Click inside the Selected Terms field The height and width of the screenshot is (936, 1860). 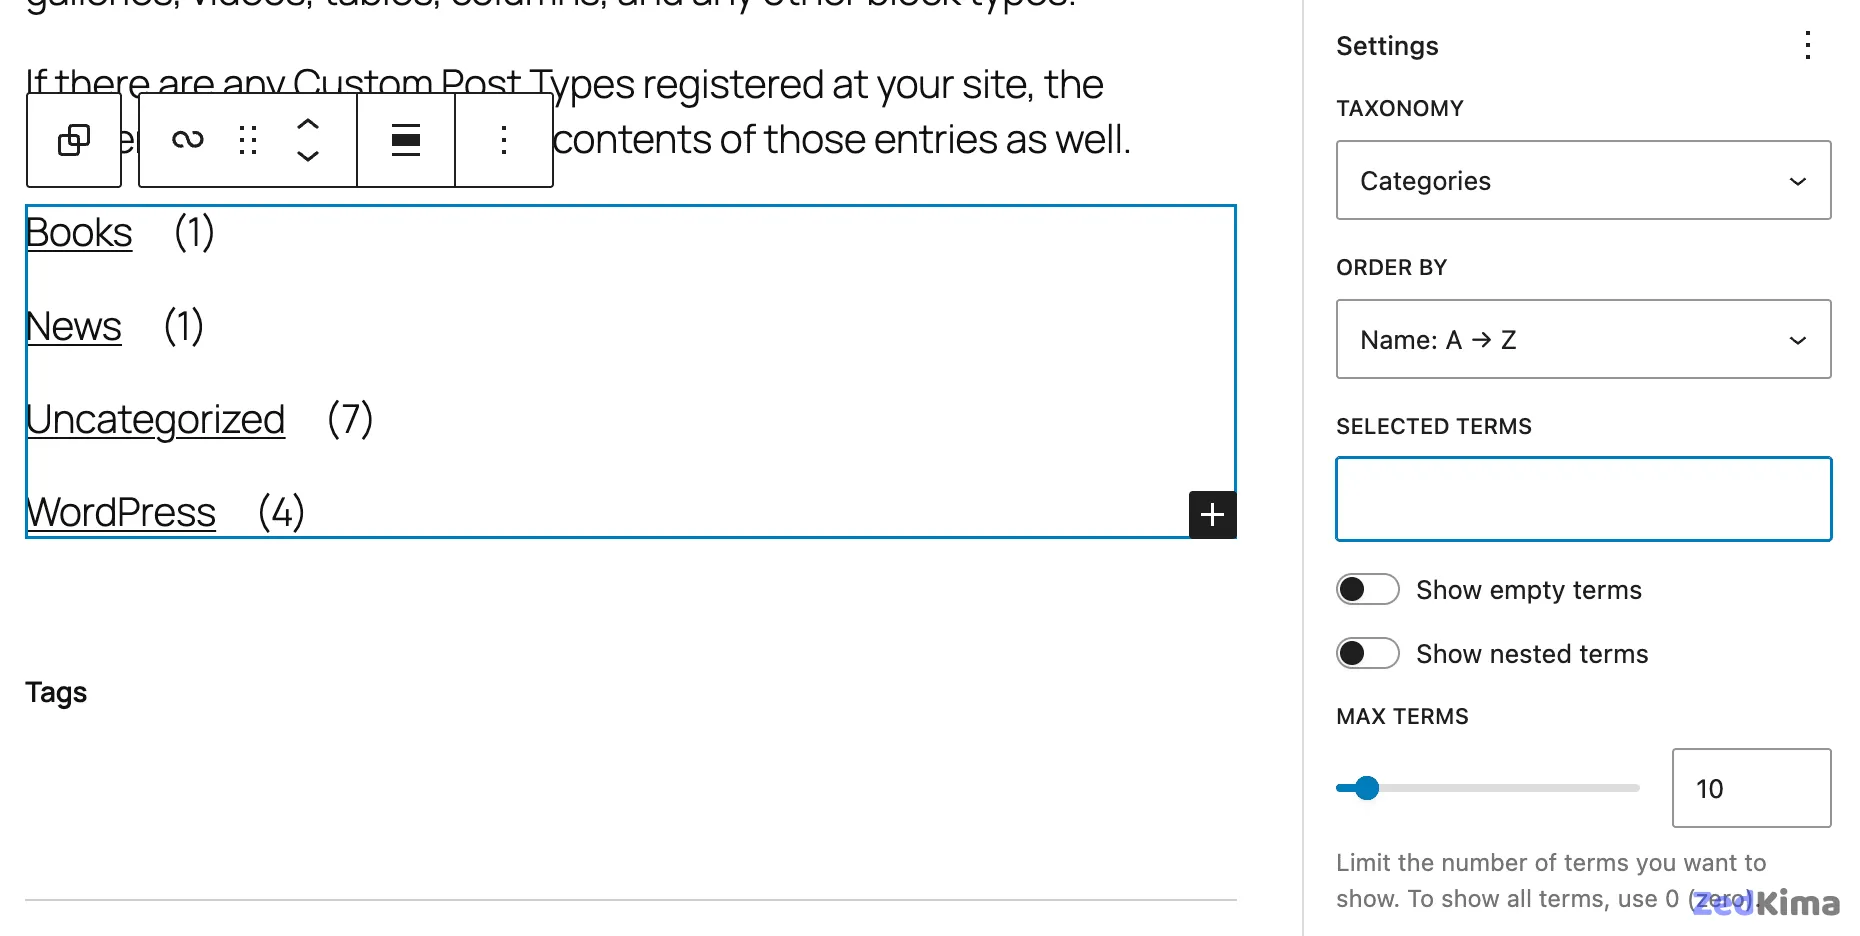tap(1582, 498)
